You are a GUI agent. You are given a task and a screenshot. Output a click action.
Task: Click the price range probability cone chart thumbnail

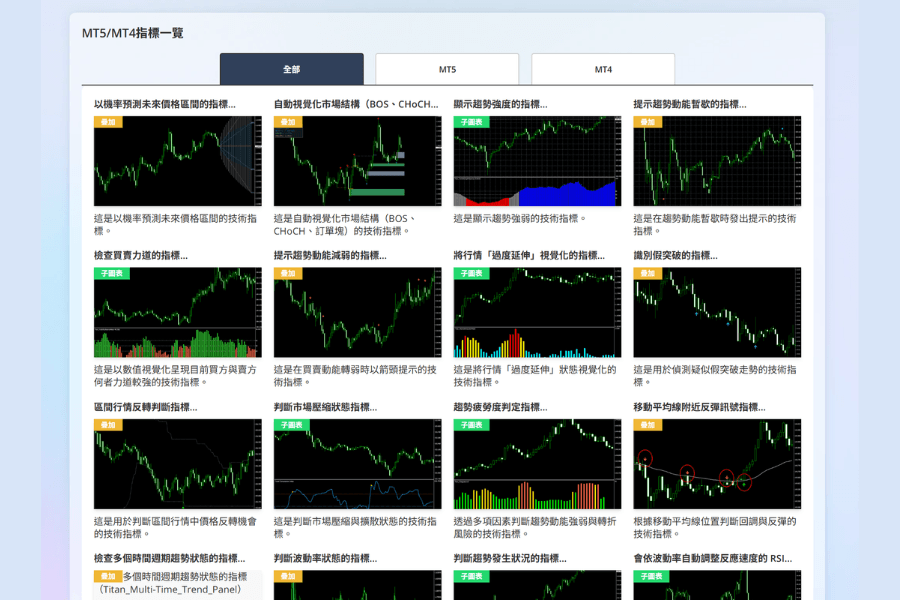(x=178, y=161)
